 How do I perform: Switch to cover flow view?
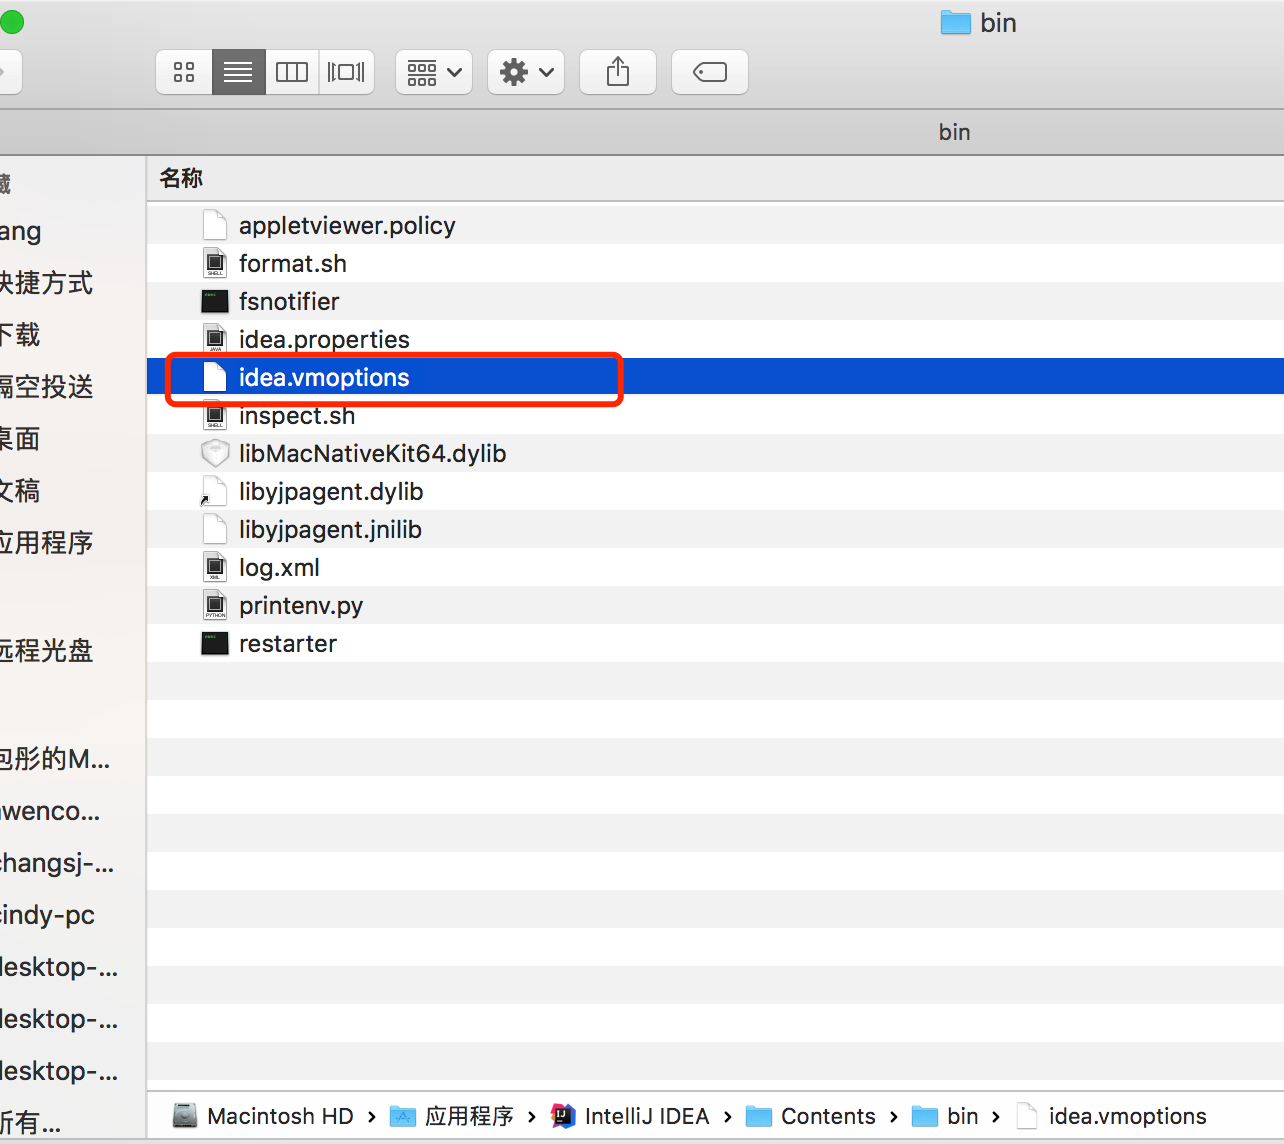[346, 72]
